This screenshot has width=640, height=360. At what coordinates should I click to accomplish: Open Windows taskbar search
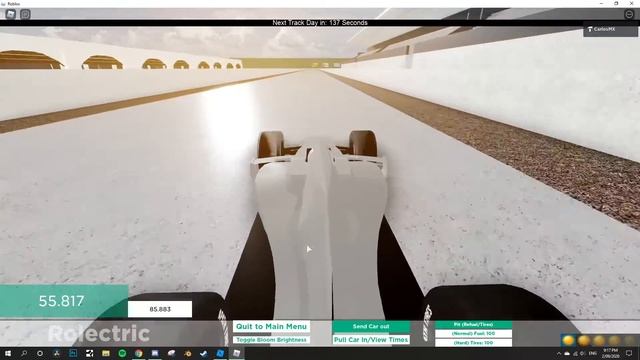(24, 353)
